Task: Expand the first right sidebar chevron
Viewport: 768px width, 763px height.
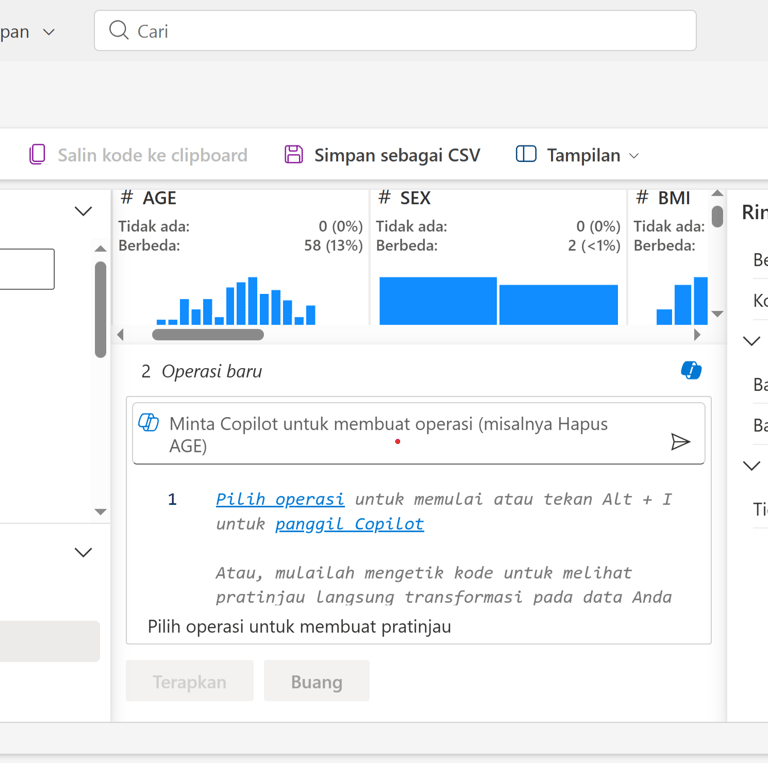Action: pyautogui.click(x=751, y=341)
